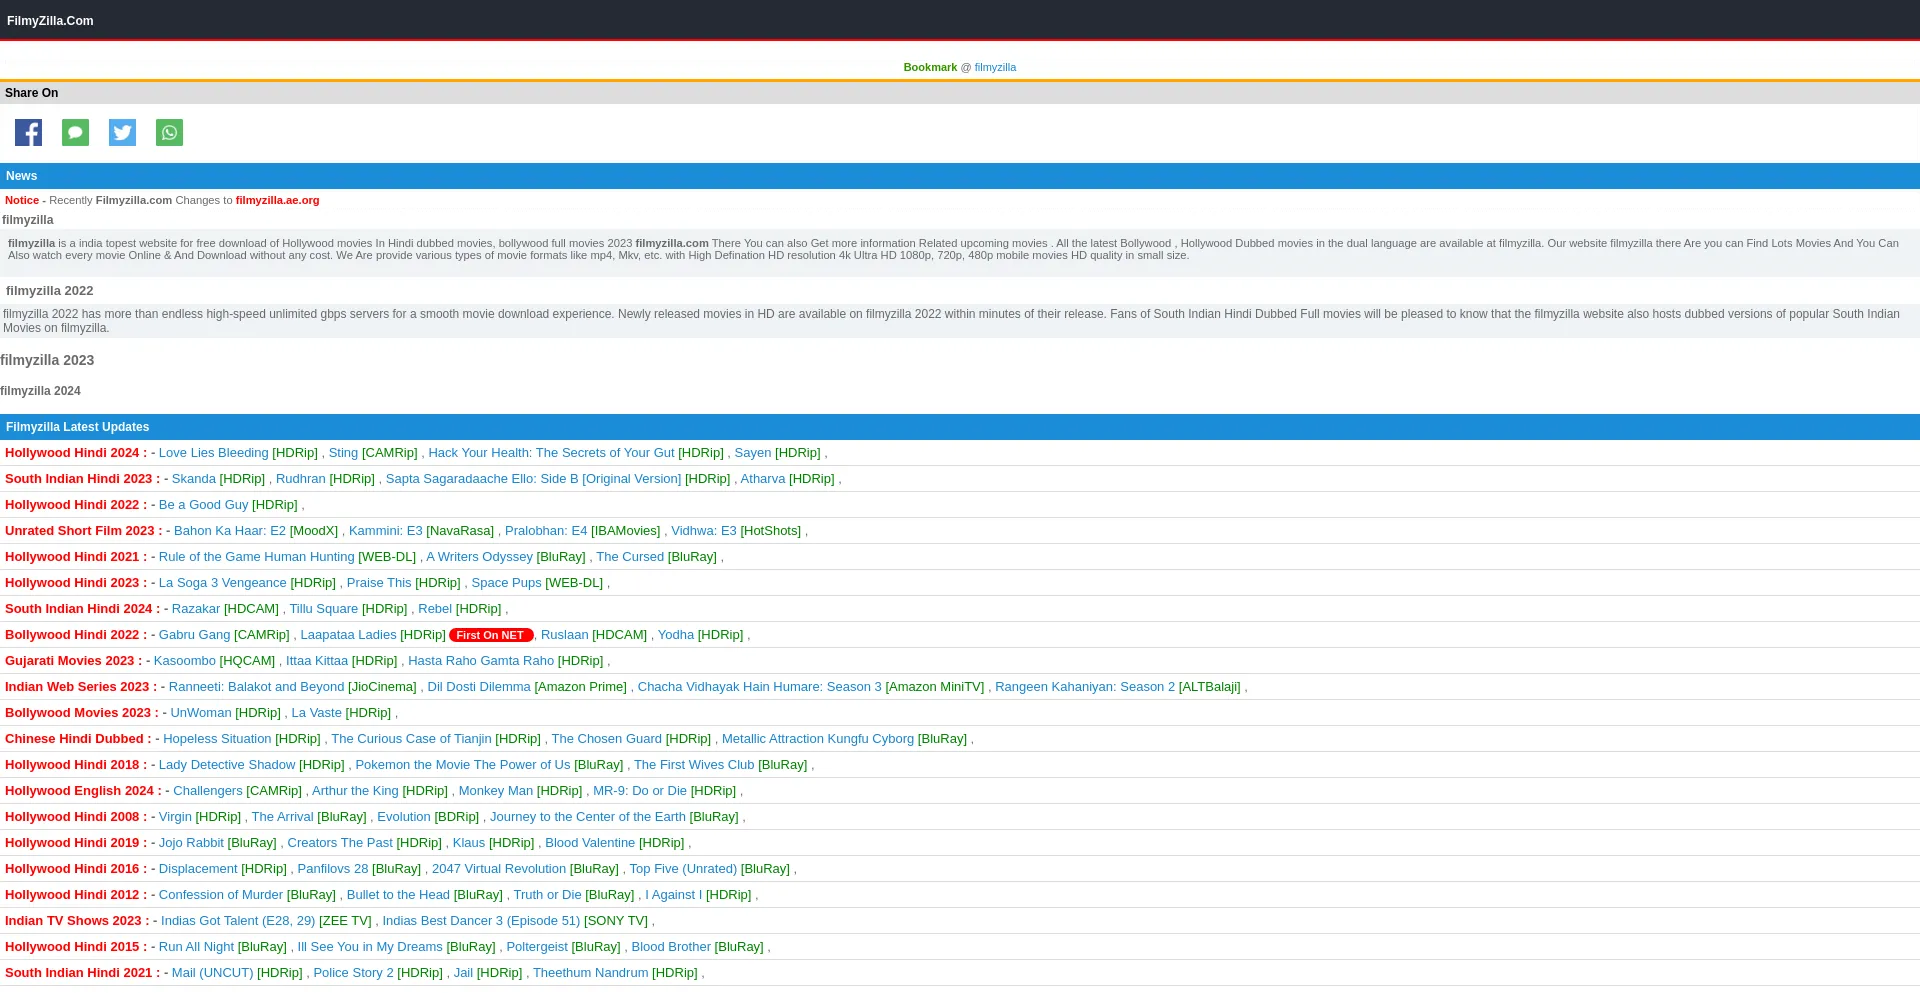The height and width of the screenshot is (993, 1920).
Task: Open Ruslaan movie link
Action: 565,635
